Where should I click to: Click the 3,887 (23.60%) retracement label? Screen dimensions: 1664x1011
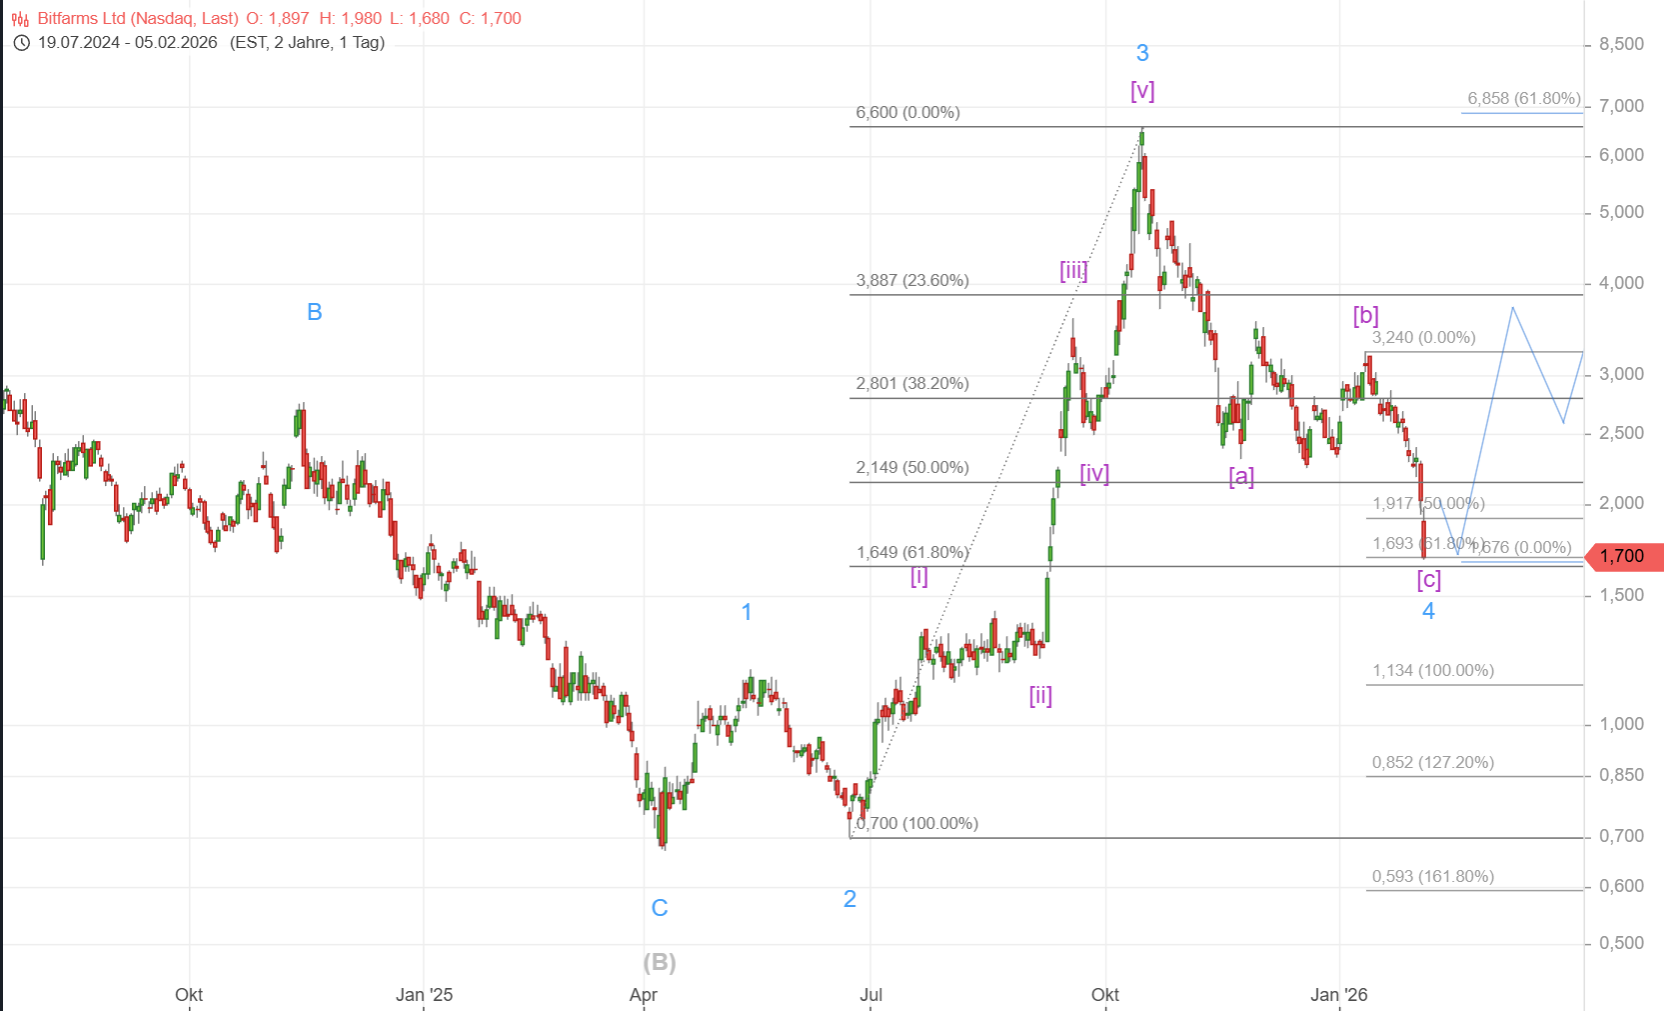(912, 281)
